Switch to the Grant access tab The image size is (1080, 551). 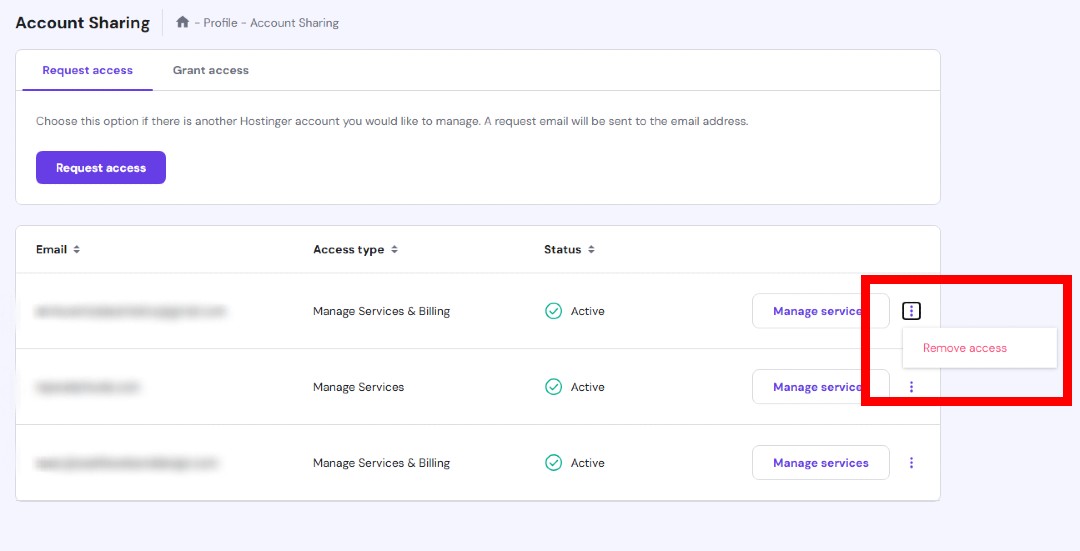tap(211, 70)
